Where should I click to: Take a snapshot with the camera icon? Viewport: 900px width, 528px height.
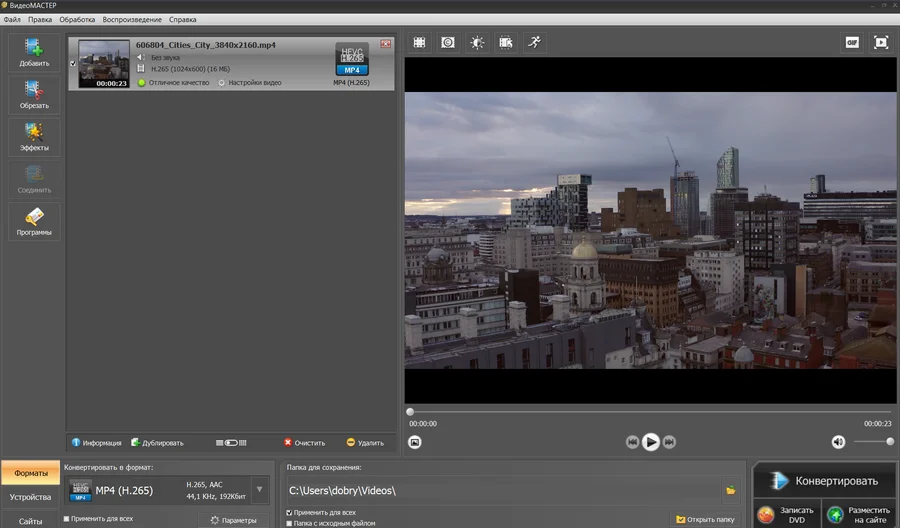(x=415, y=442)
